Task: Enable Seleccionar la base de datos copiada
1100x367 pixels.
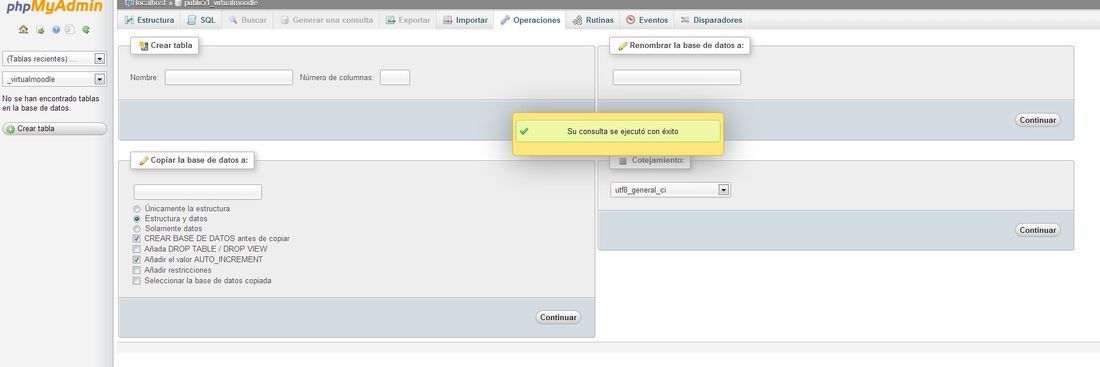Action: (137, 281)
